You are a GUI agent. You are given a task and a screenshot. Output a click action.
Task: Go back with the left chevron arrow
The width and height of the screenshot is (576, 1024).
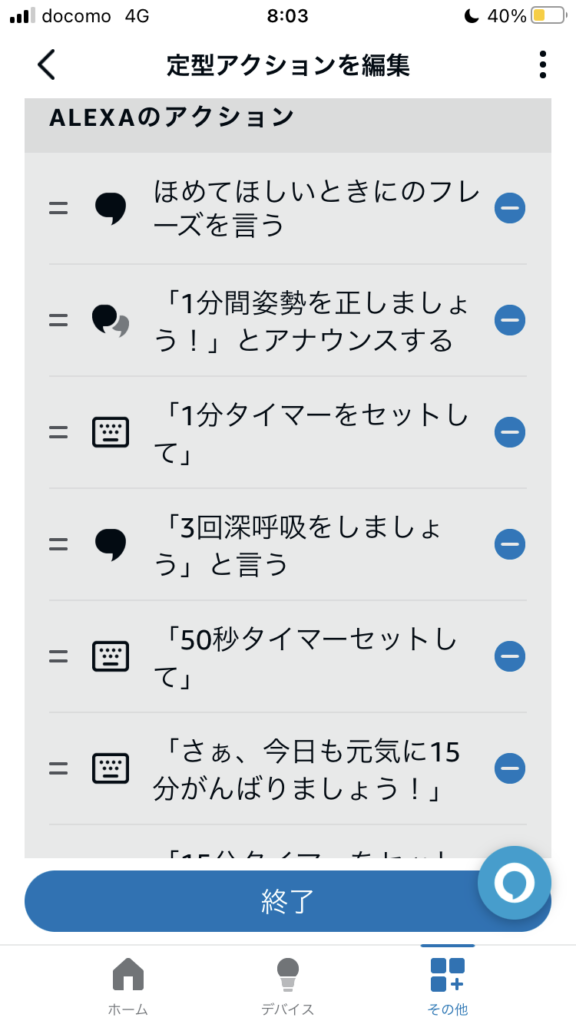click(x=46, y=65)
